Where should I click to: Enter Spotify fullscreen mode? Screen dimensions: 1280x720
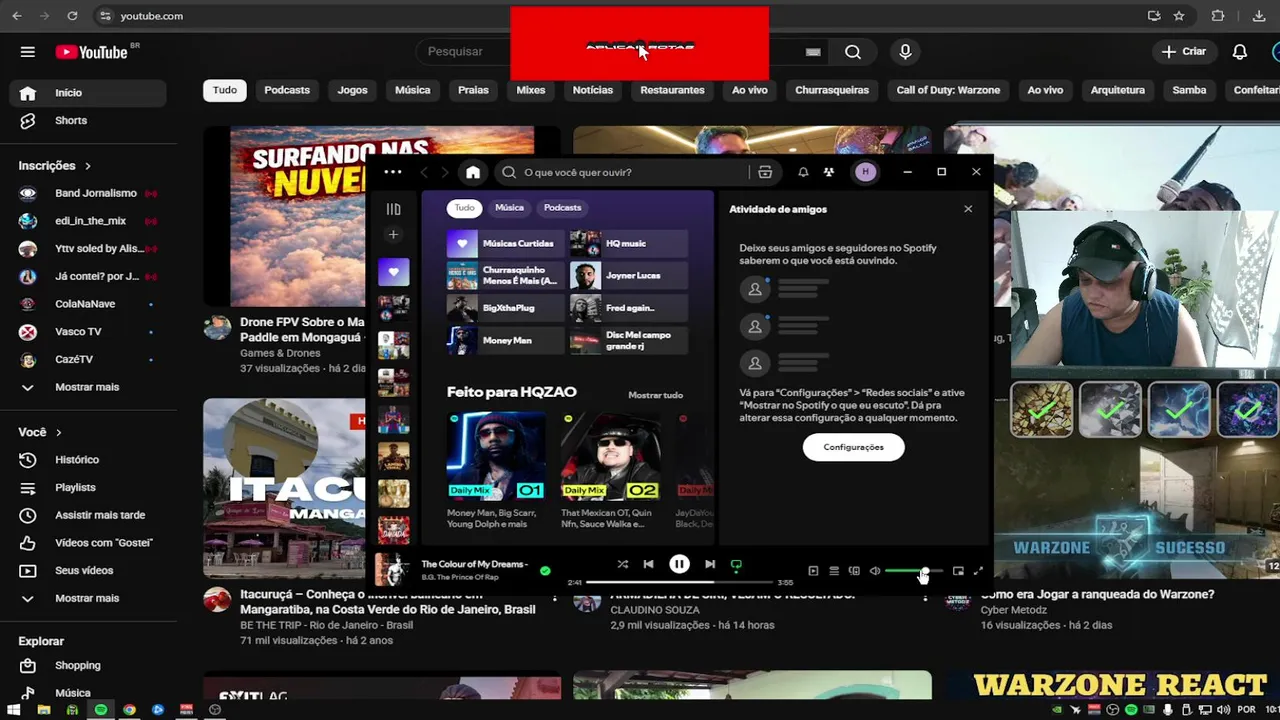978,571
